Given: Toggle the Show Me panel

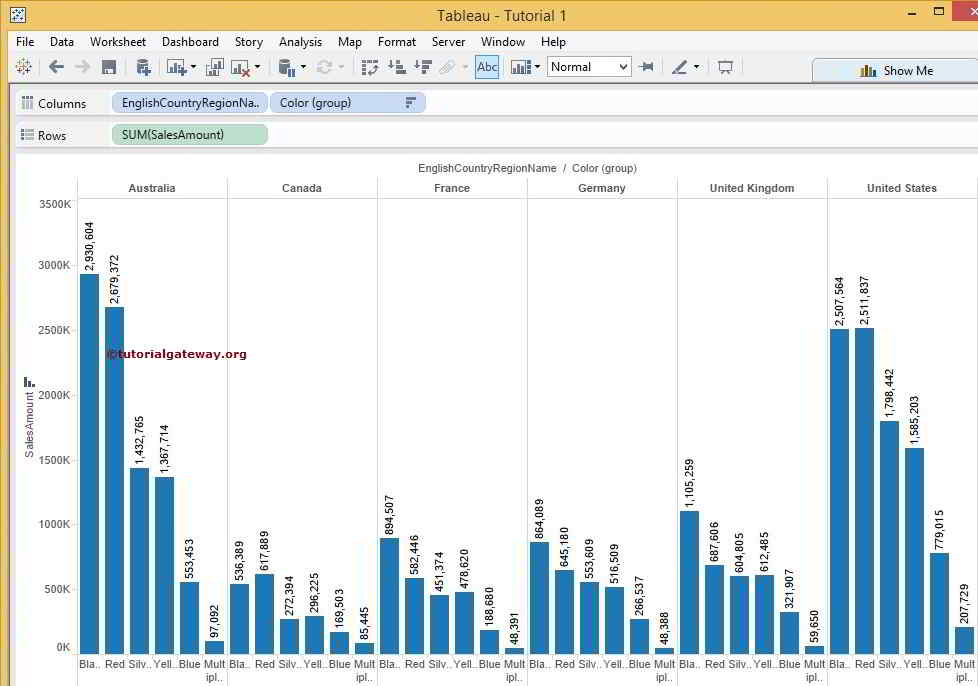Looking at the screenshot, I should 895,70.
